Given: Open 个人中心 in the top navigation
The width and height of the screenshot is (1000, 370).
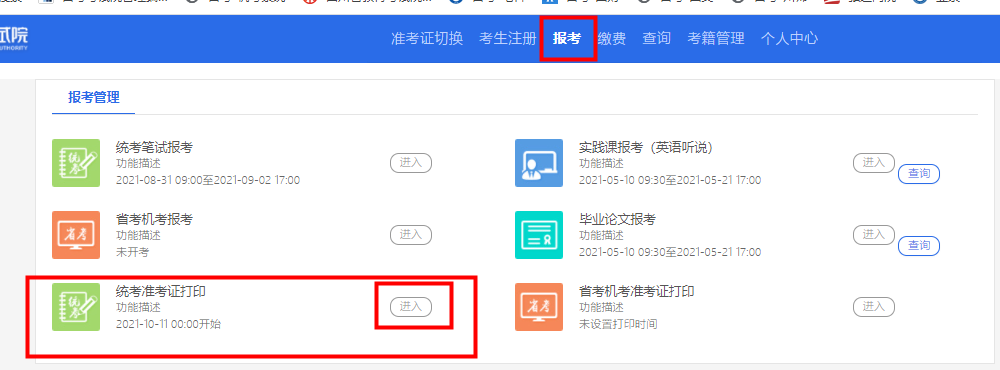Looking at the screenshot, I should (x=789, y=38).
